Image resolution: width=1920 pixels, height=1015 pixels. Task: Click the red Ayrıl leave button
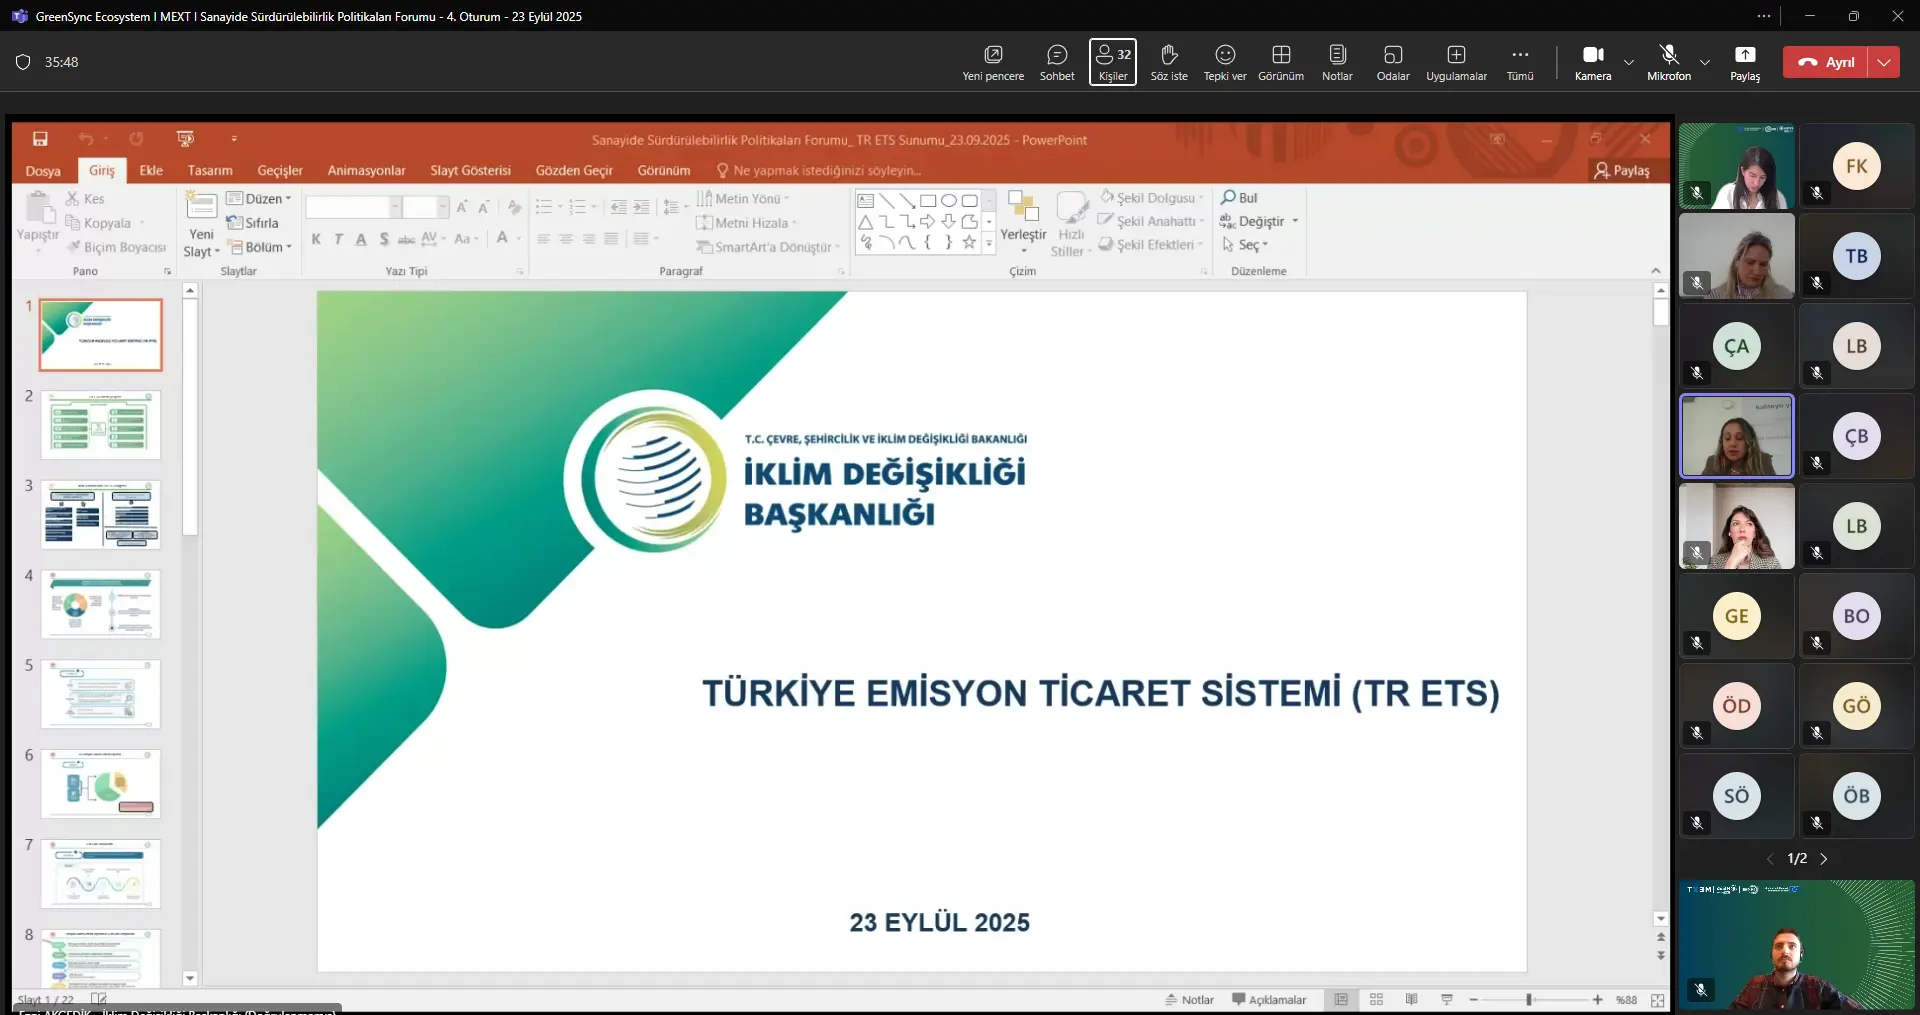coord(1826,62)
